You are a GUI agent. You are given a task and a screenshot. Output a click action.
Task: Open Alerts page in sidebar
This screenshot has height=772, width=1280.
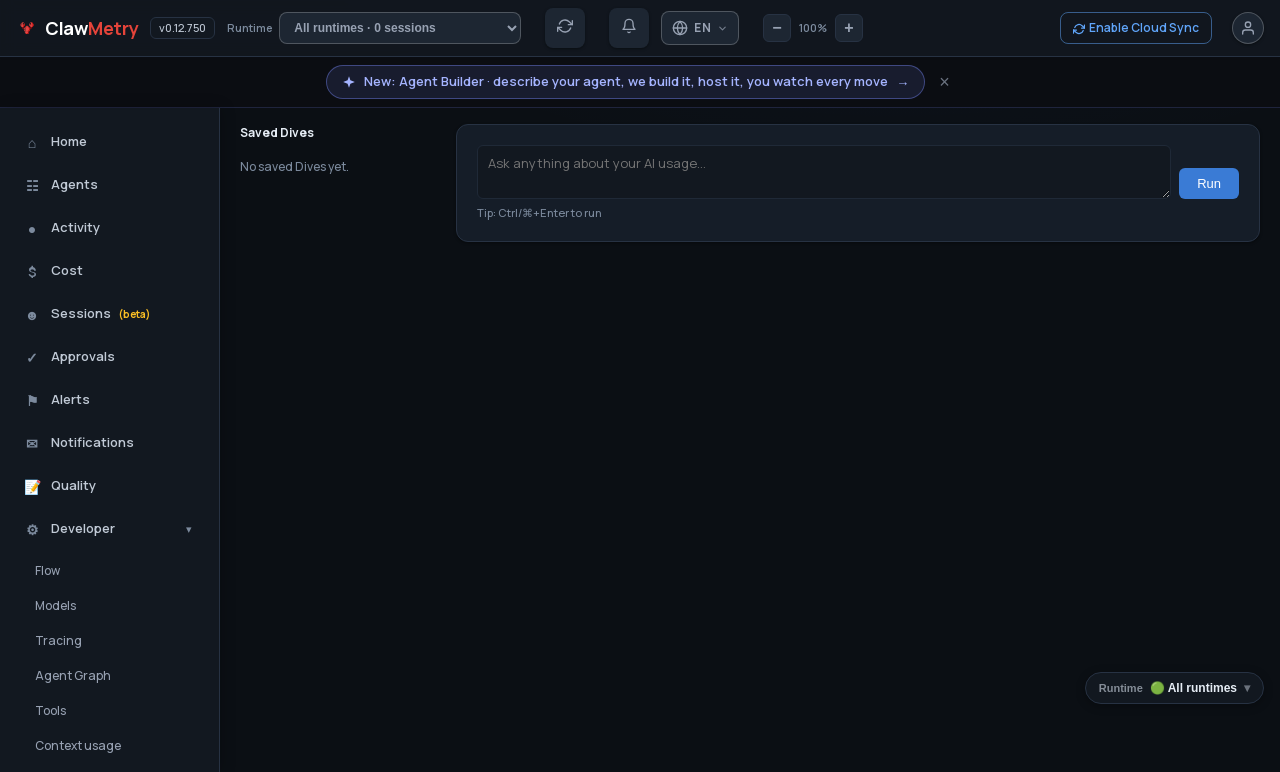[110, 400]
